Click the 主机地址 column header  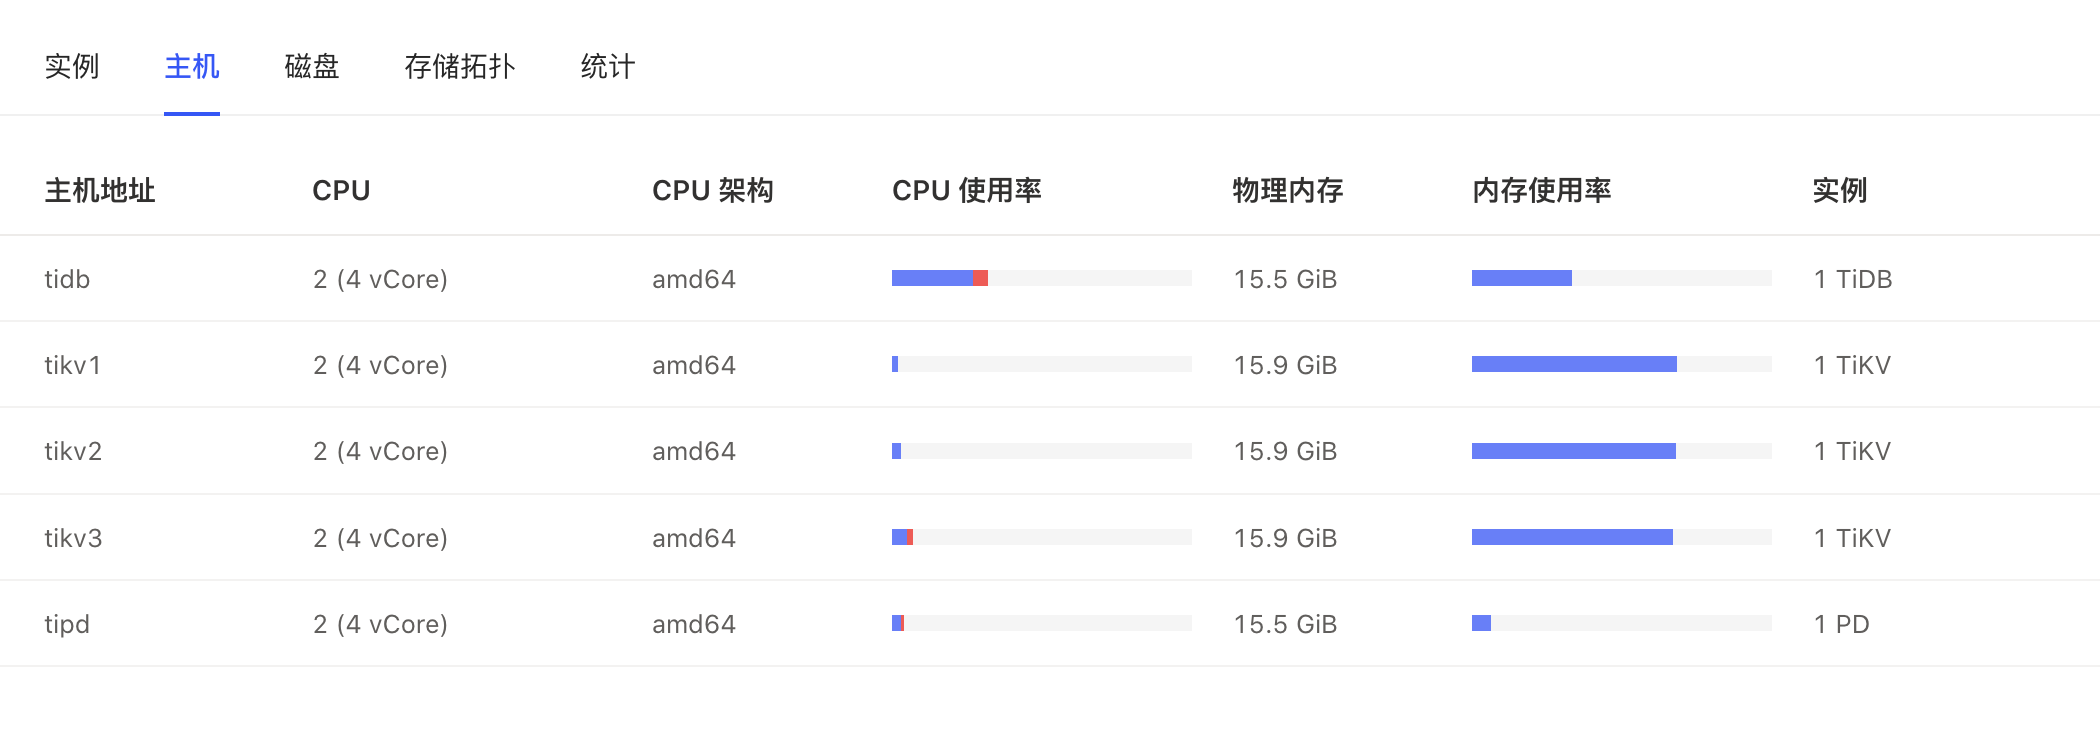coord(100,190)
